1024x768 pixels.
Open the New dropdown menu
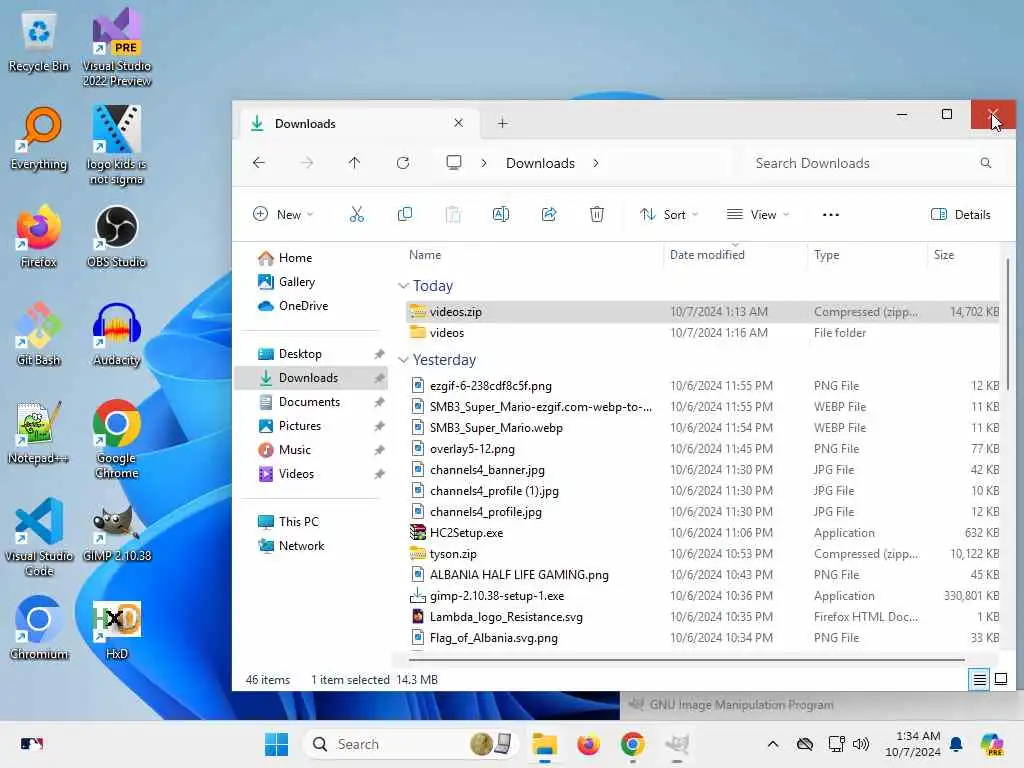283,214
